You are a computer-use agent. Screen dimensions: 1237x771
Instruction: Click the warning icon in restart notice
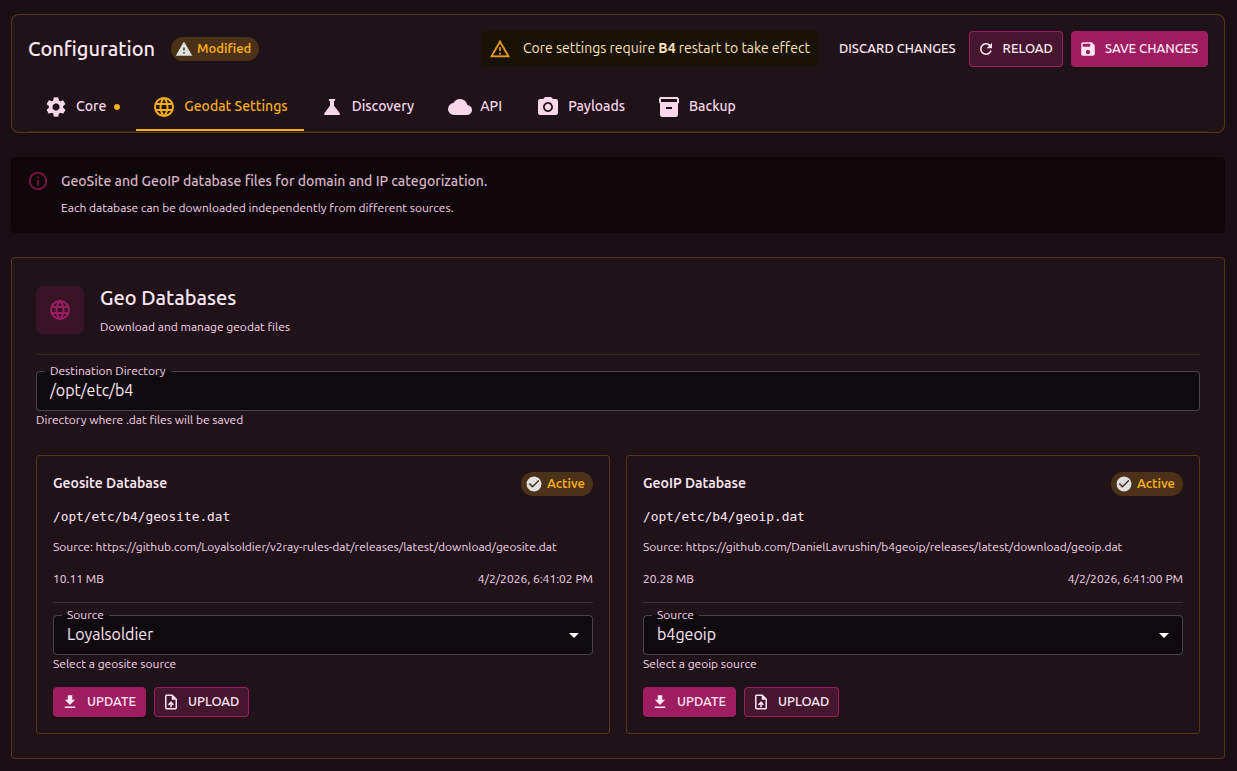500,49
